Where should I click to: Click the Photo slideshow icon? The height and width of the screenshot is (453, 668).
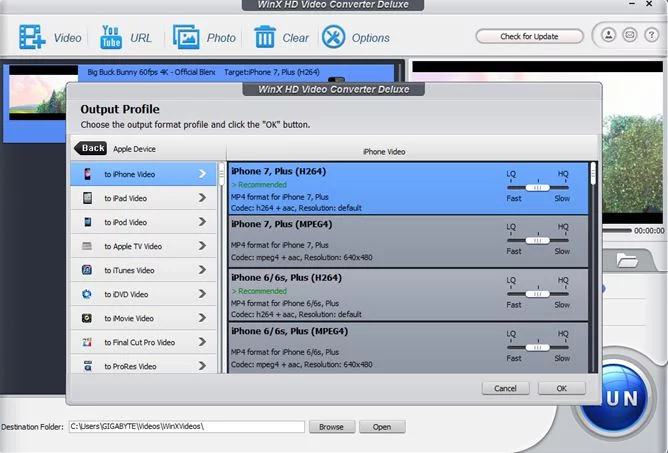tap(186, 37)
